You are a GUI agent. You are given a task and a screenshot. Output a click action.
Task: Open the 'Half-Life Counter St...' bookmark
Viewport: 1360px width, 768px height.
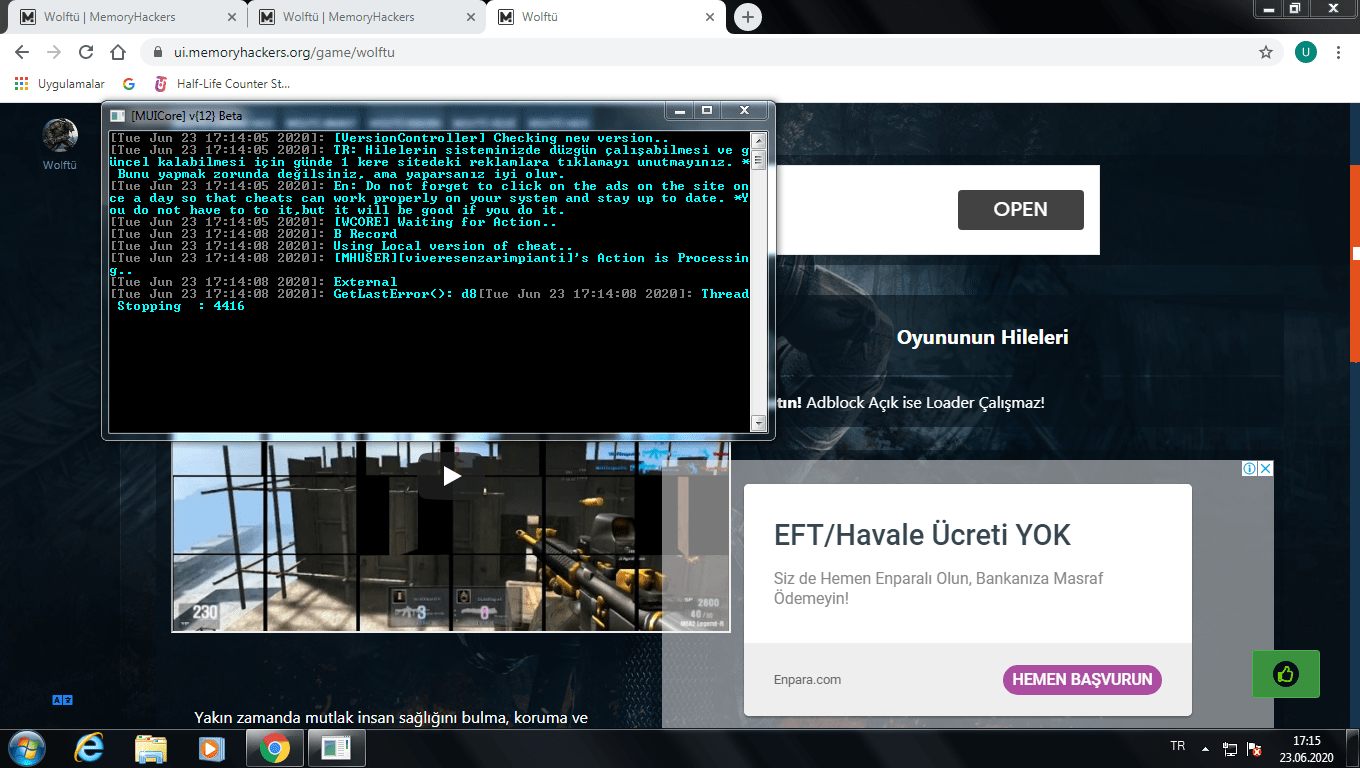[222, 84]
